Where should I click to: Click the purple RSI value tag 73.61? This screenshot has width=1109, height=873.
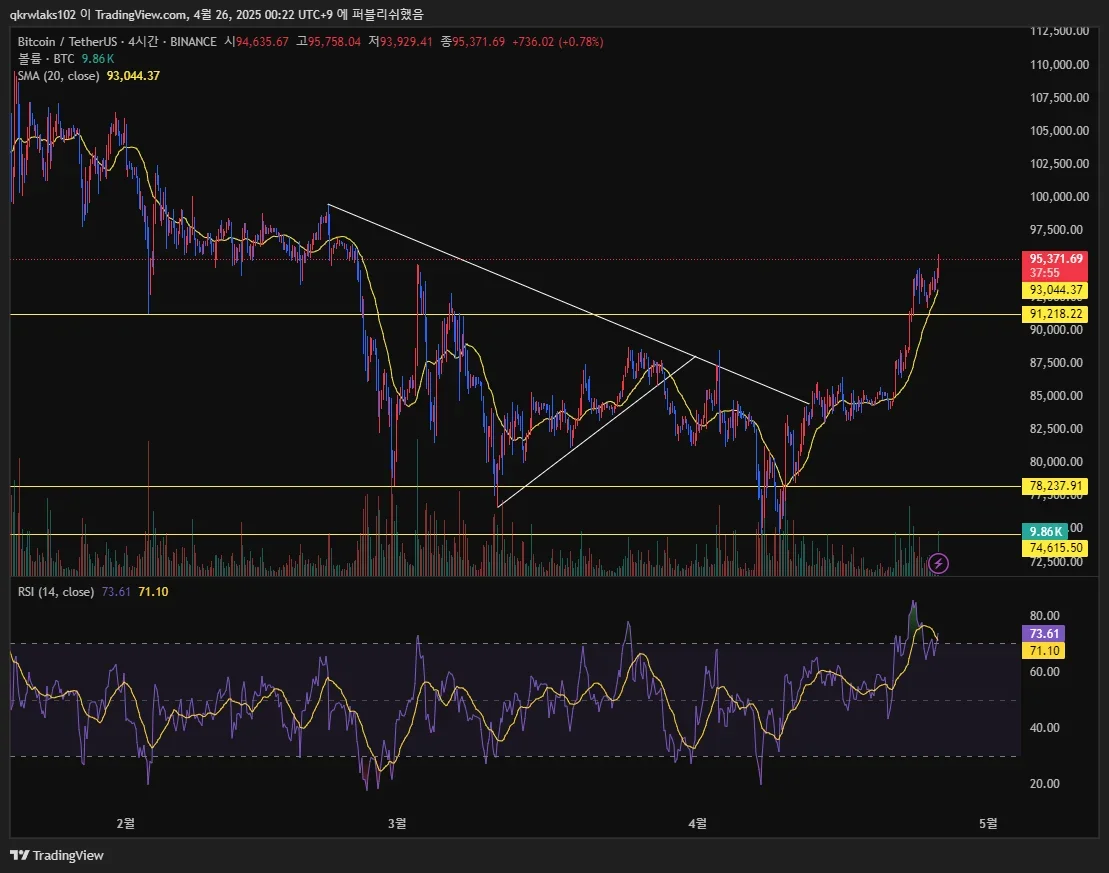[1044, 634]
